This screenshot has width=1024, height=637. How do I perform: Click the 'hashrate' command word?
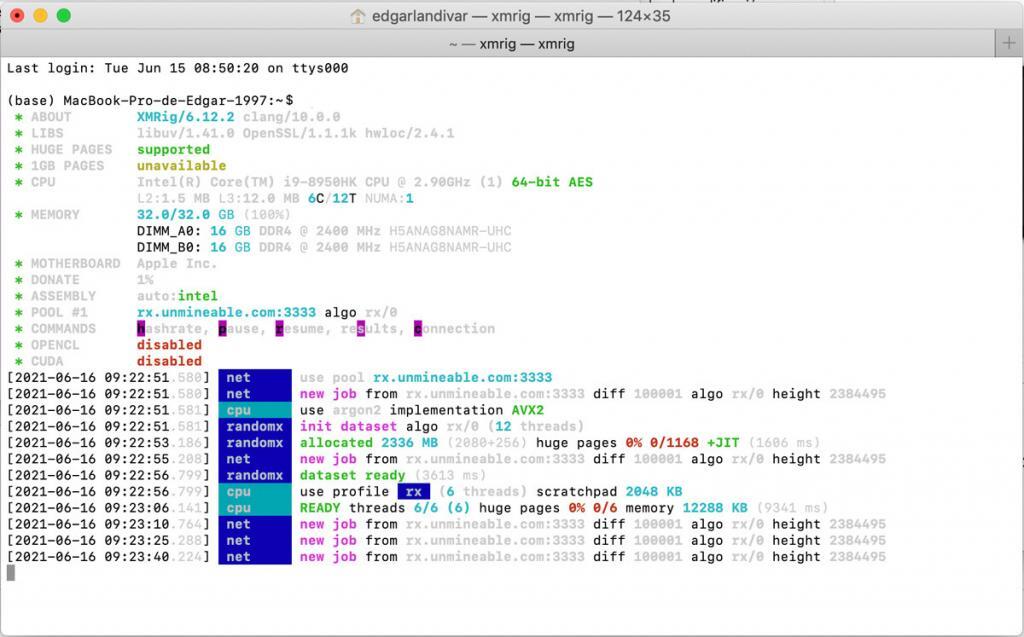(x=169, y=329)
